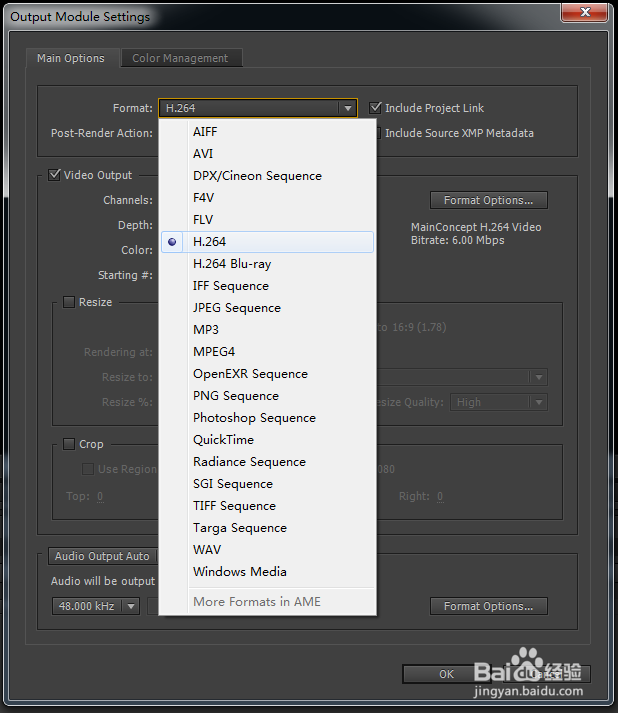The width and height of the screenshot is (618, 713).
Task: Select AIFF from the format list
Action: tap(267, 132)
